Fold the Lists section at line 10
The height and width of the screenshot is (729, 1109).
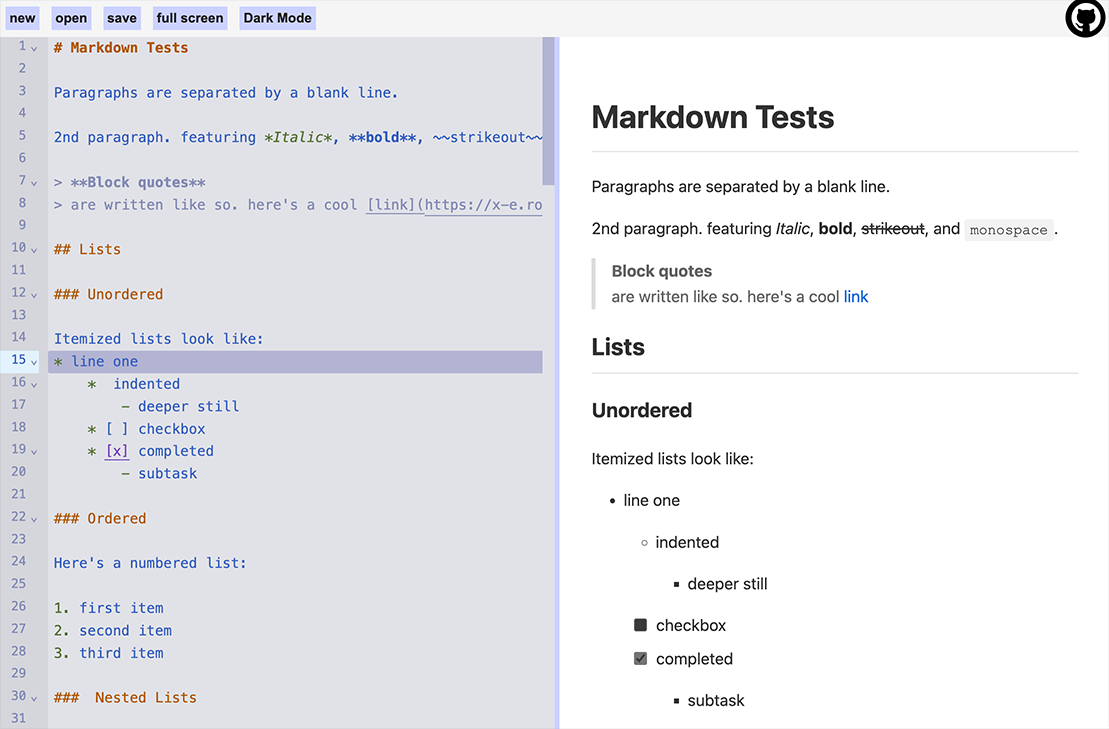point(34,250)
